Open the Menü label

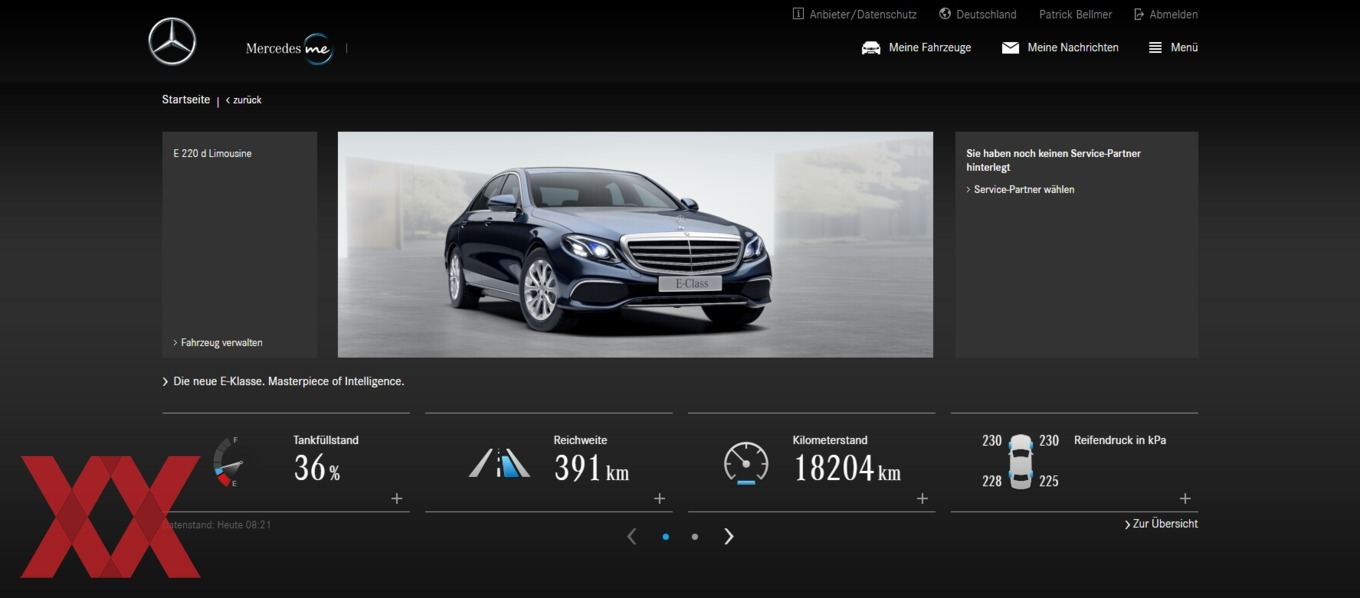point(1184,48)
